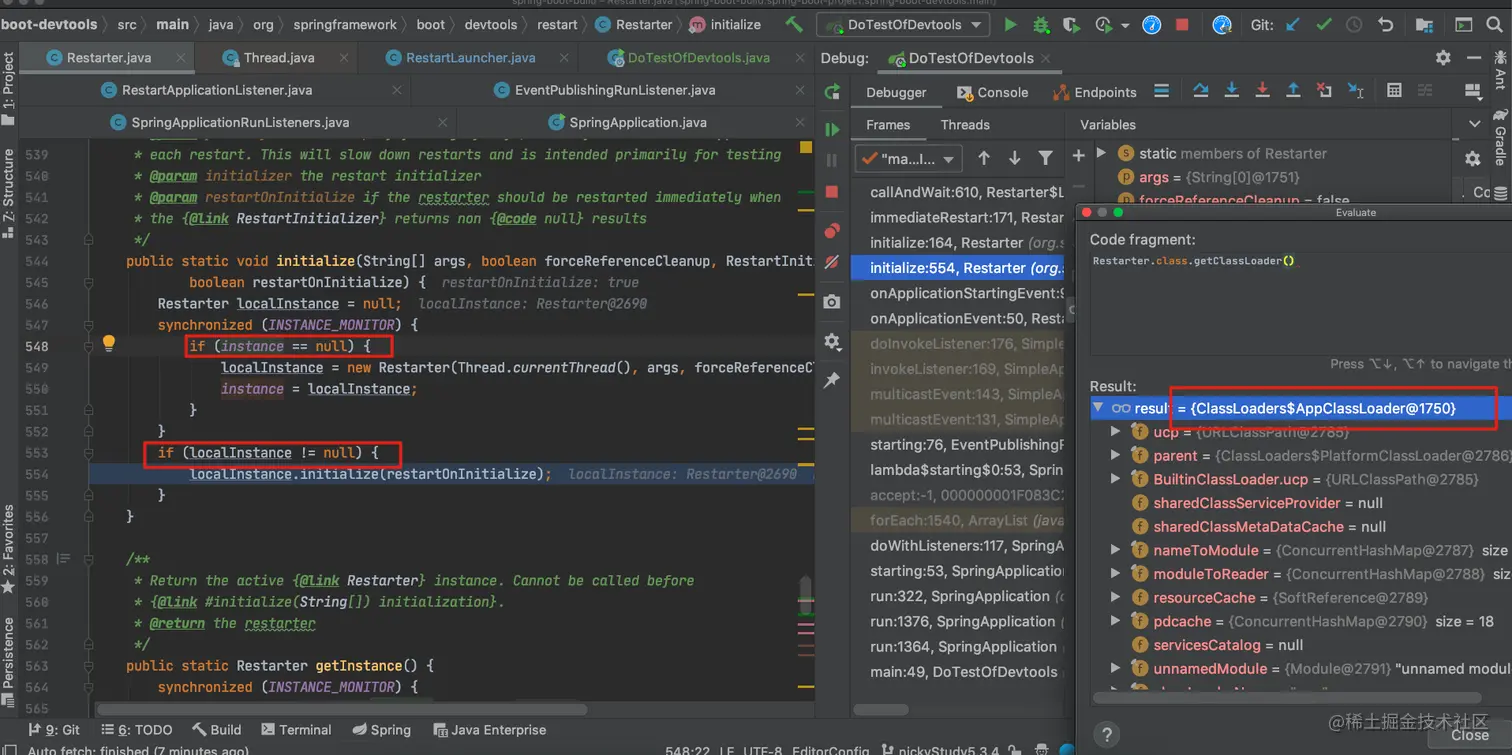The height and width of the screenshot is (755, 1512).
Task: Open debug tool window settings gear
Action: (x=1443, y=58)
